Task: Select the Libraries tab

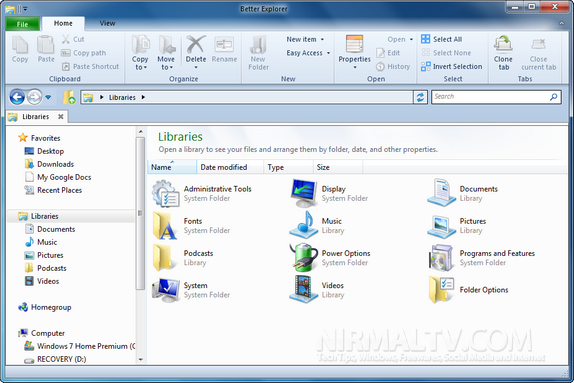Action: [36, 117]
